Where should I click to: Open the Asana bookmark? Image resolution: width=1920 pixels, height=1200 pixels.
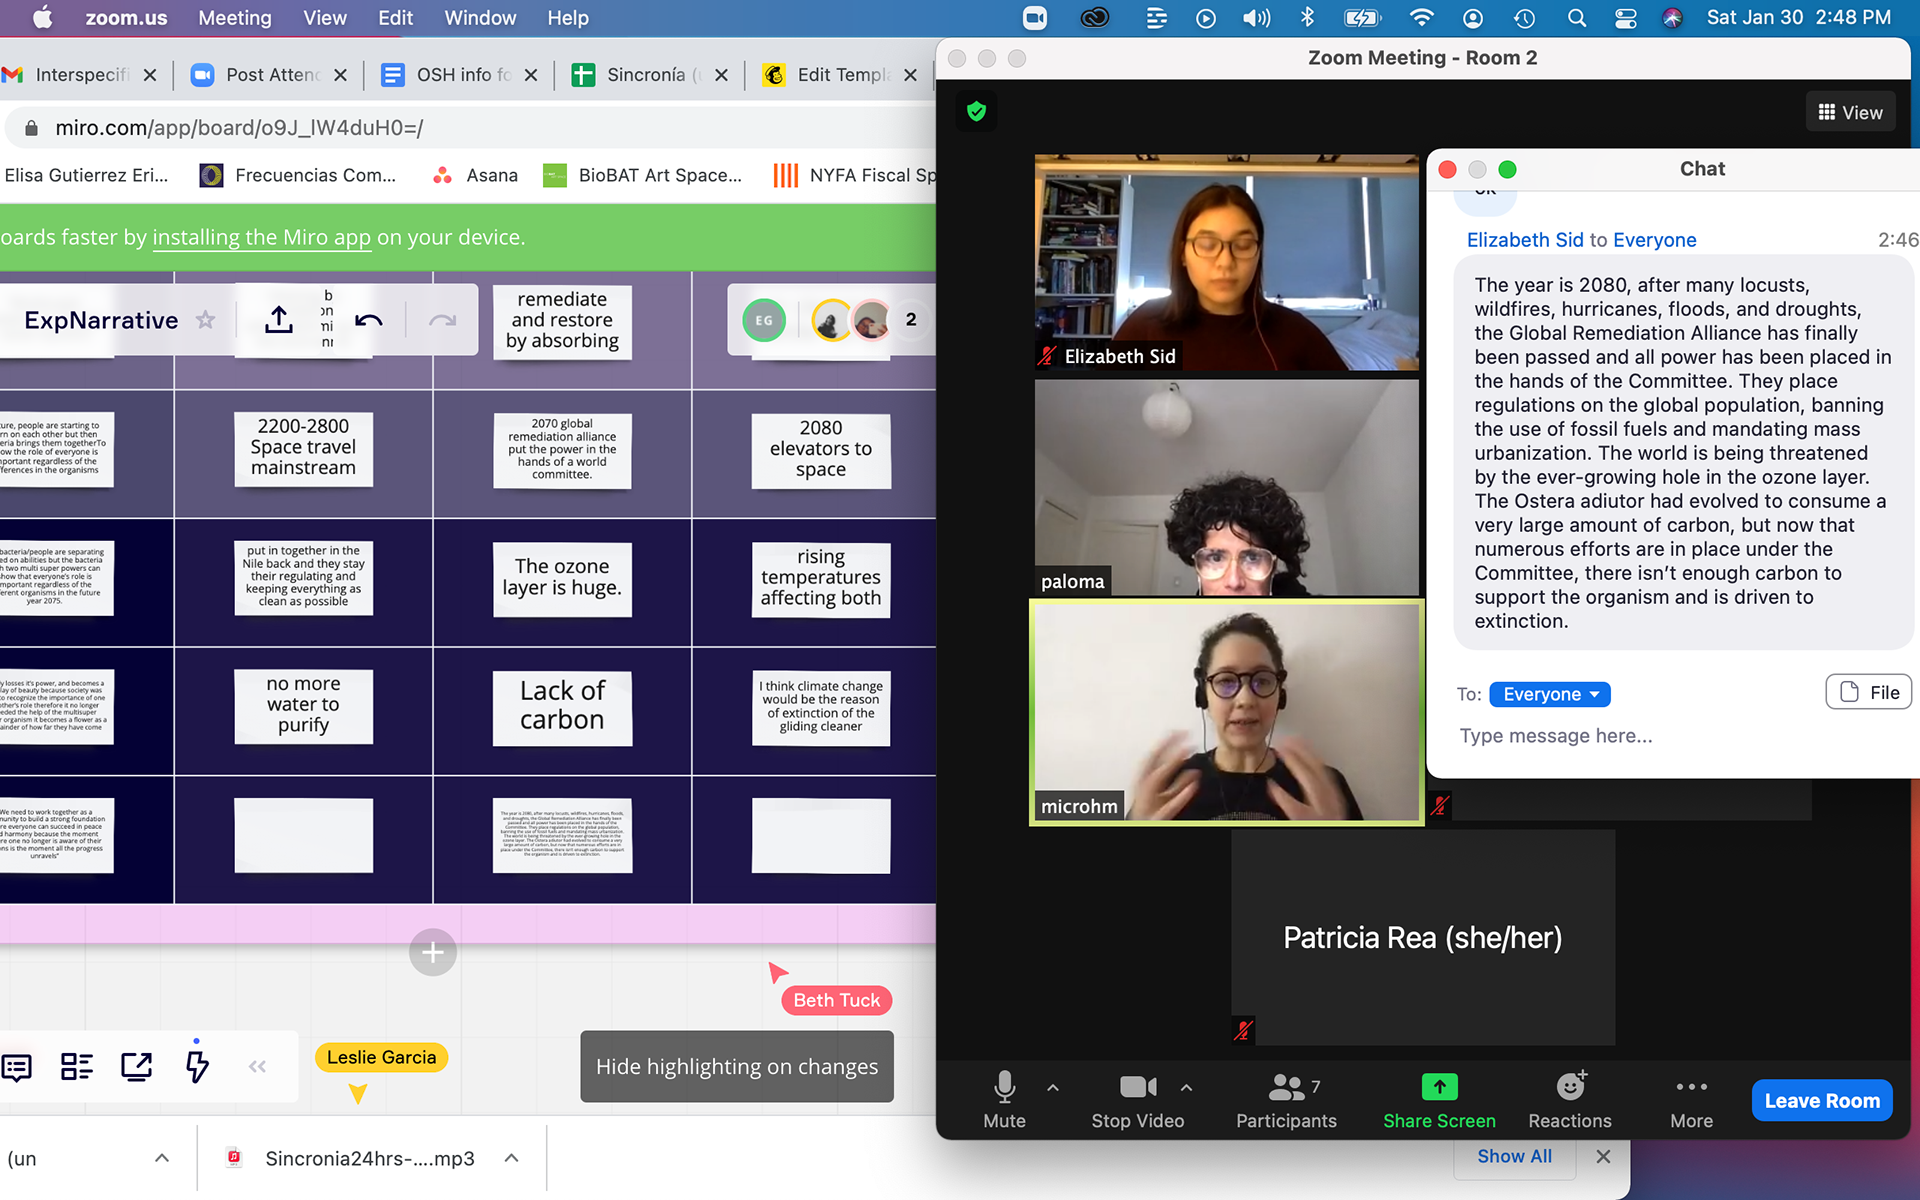[x=475, y=176]
